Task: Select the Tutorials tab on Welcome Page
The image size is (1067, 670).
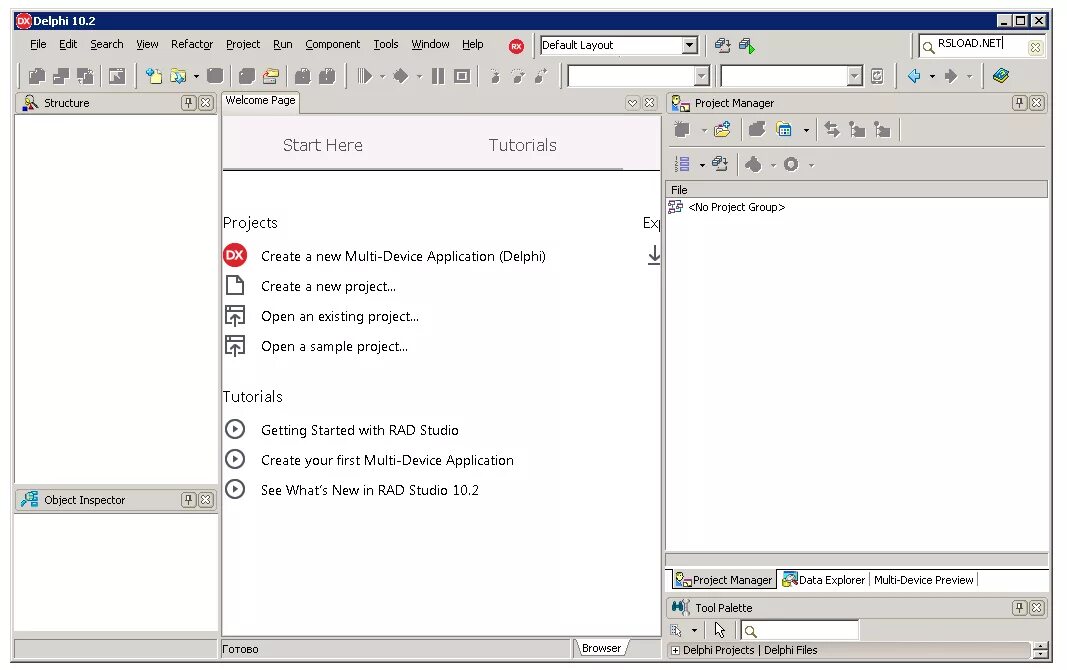Action: tap(522, 145)
